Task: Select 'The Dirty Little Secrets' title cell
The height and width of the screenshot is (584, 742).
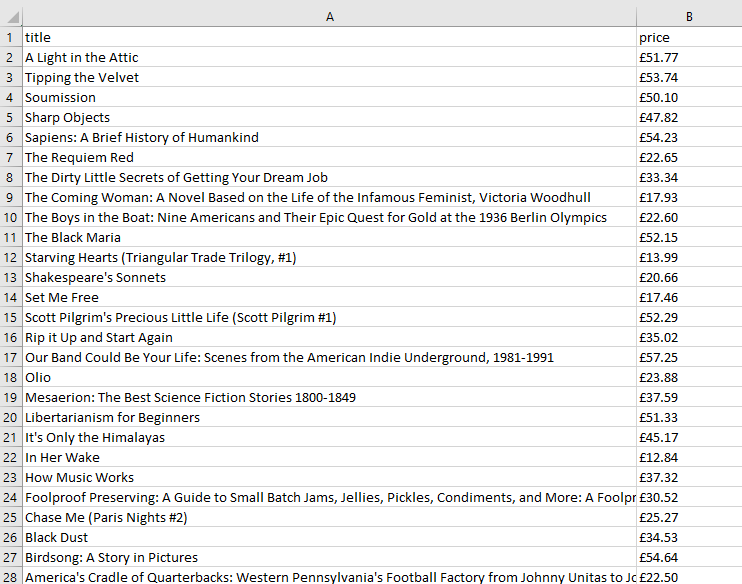Action: click(329, 177)
